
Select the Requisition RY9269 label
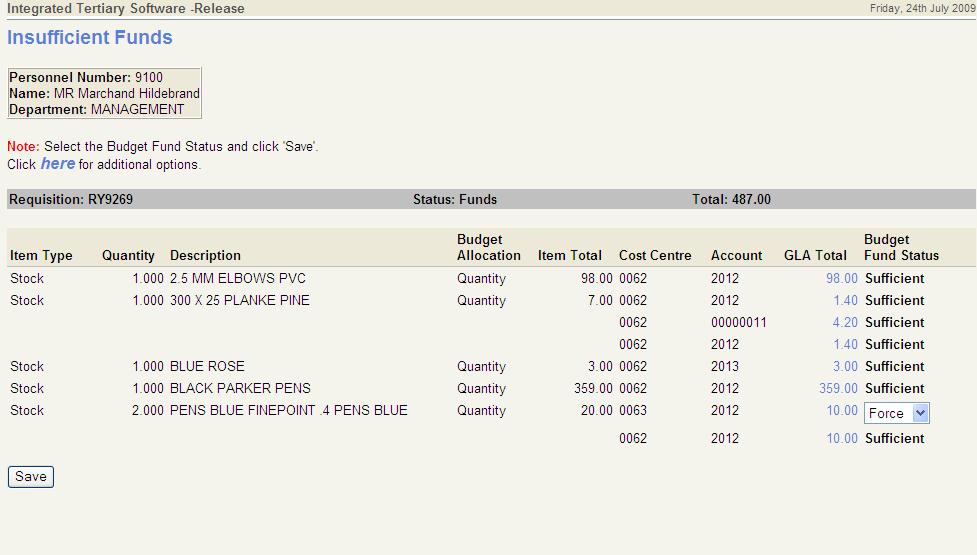tap(71, 199)
